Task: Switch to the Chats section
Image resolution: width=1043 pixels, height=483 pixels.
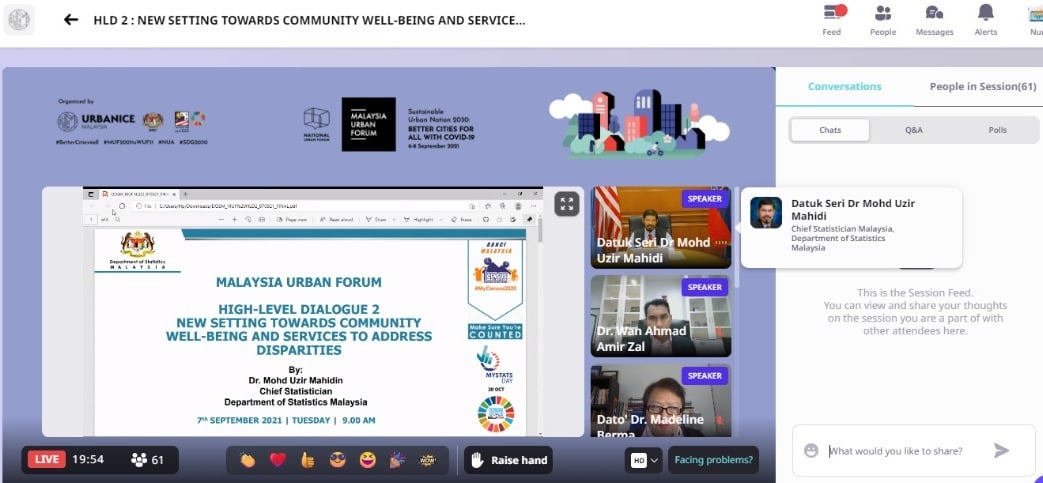Action: click(830, 130)
